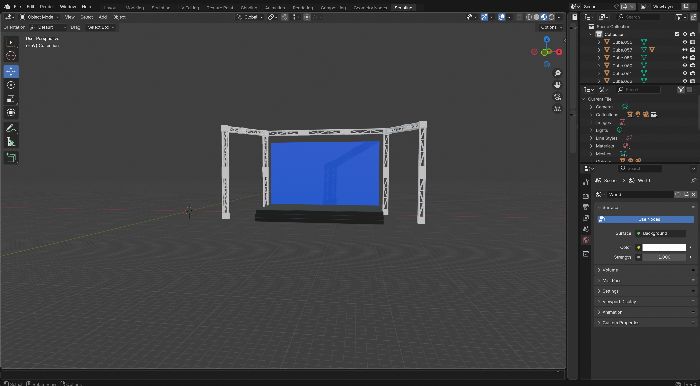Click the blue screen object in viewport
Screen dimensions: 700x386
325,173
